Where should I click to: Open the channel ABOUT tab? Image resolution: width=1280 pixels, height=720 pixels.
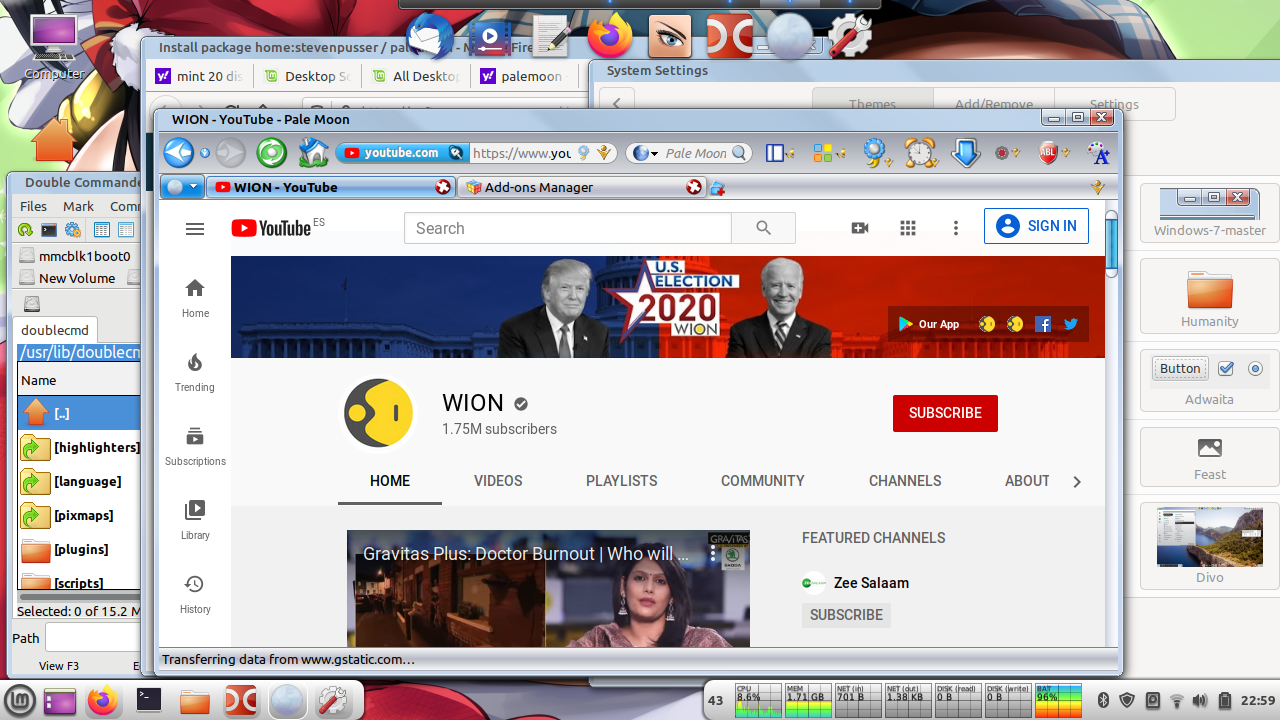(1027, 481)
